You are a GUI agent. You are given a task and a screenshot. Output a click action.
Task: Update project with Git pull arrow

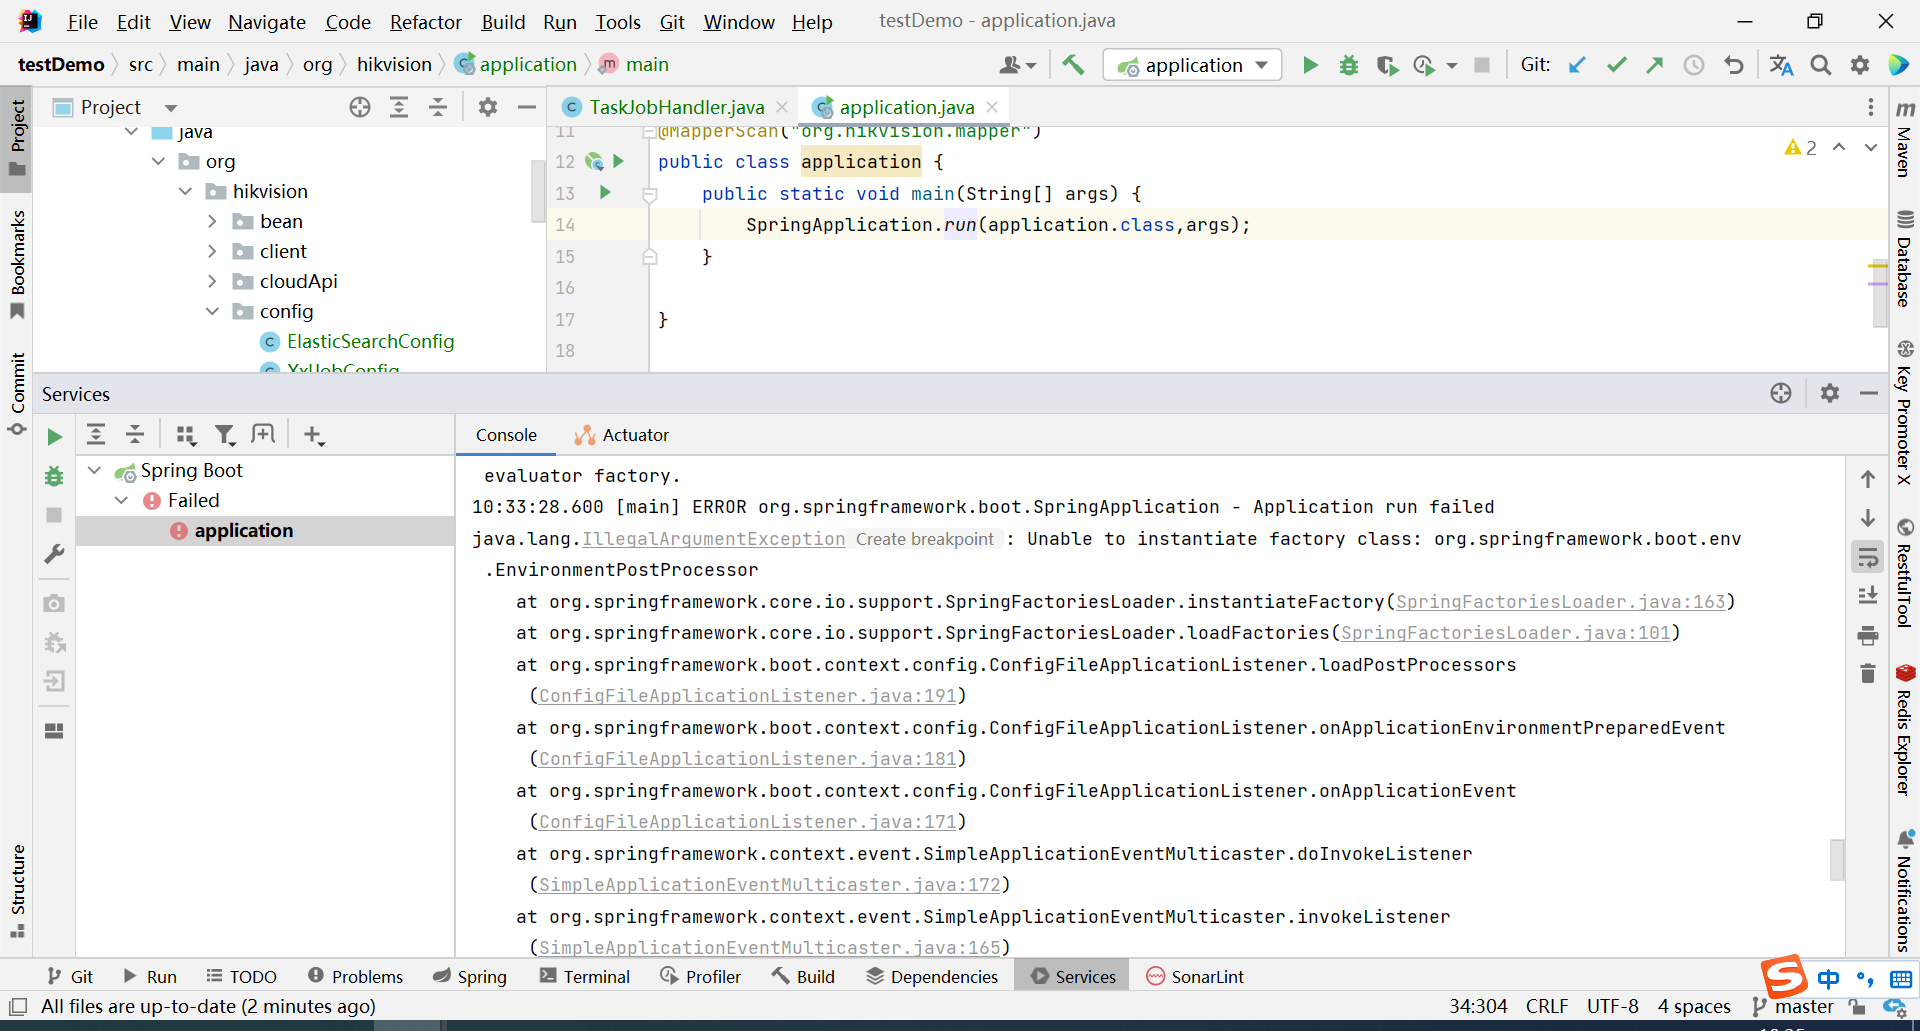point(1577,65)
